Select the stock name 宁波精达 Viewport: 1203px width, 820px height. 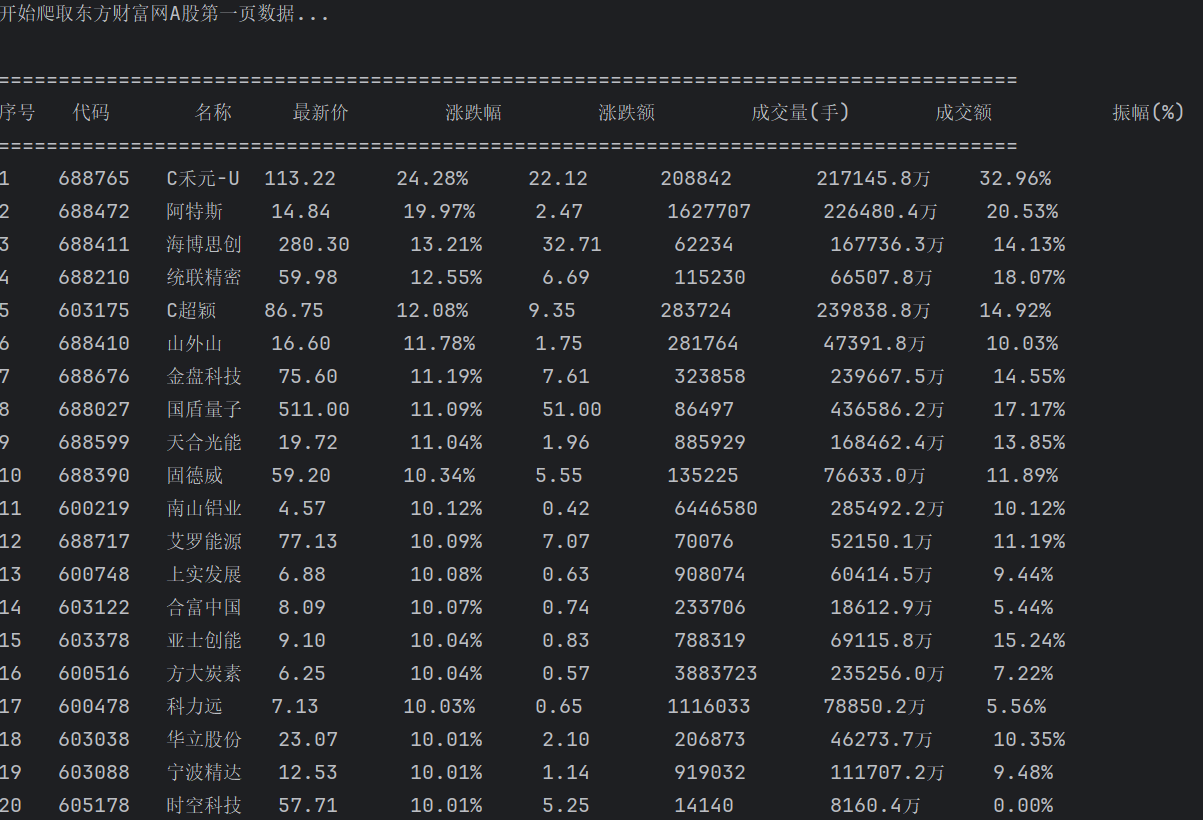(204, 773)
